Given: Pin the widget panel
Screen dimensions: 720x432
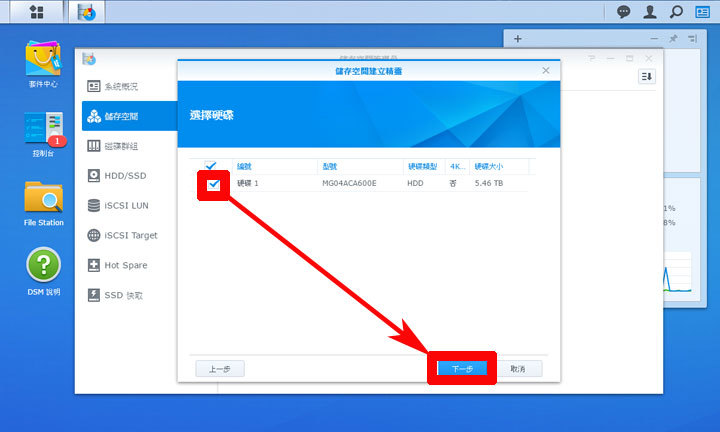Looking at the screenshot, I should pyautogui.click(x=673, y=39).
